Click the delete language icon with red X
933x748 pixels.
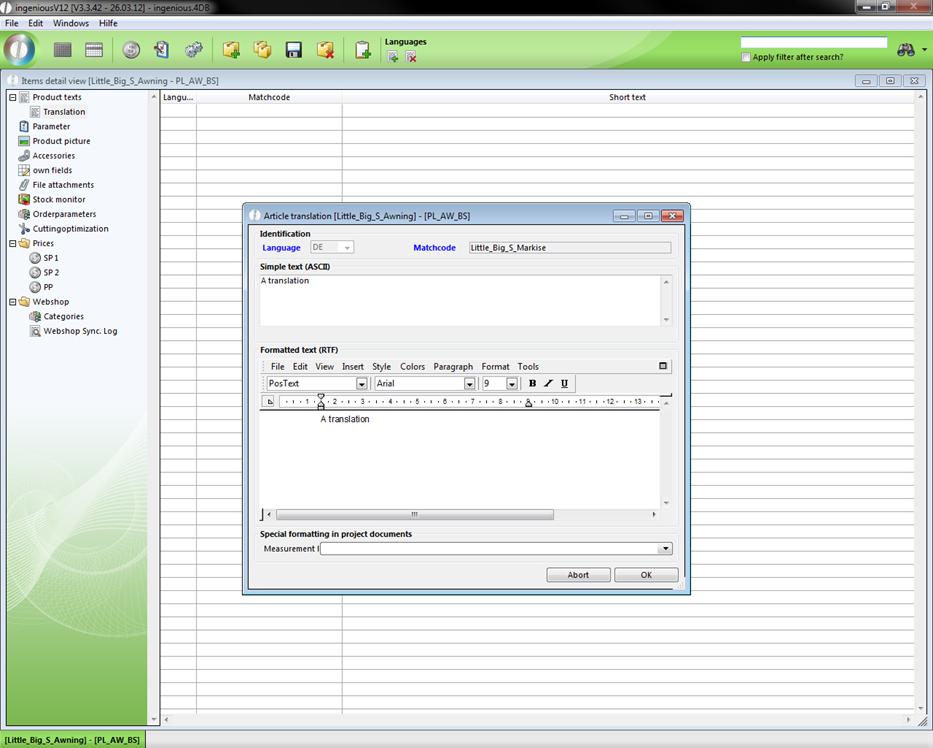pyautogui.click(x=411, y=57)
